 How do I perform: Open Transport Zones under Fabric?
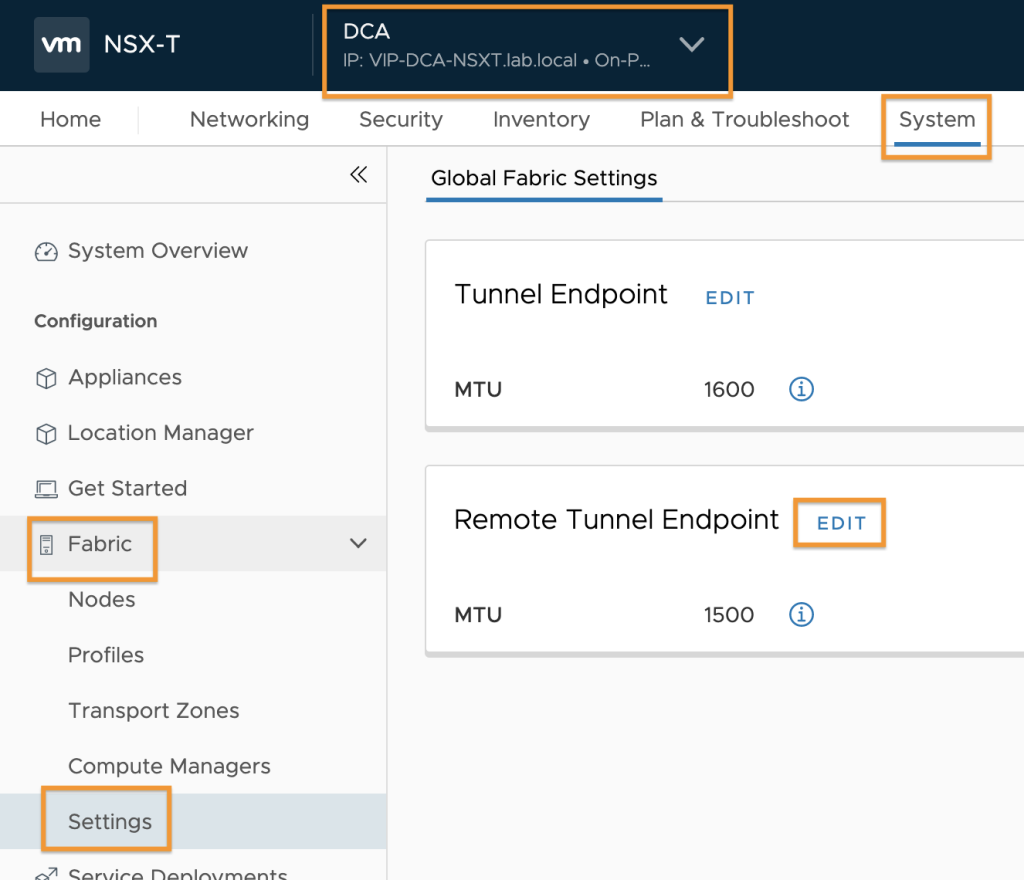pyautogui.click(x=153, y=710)
